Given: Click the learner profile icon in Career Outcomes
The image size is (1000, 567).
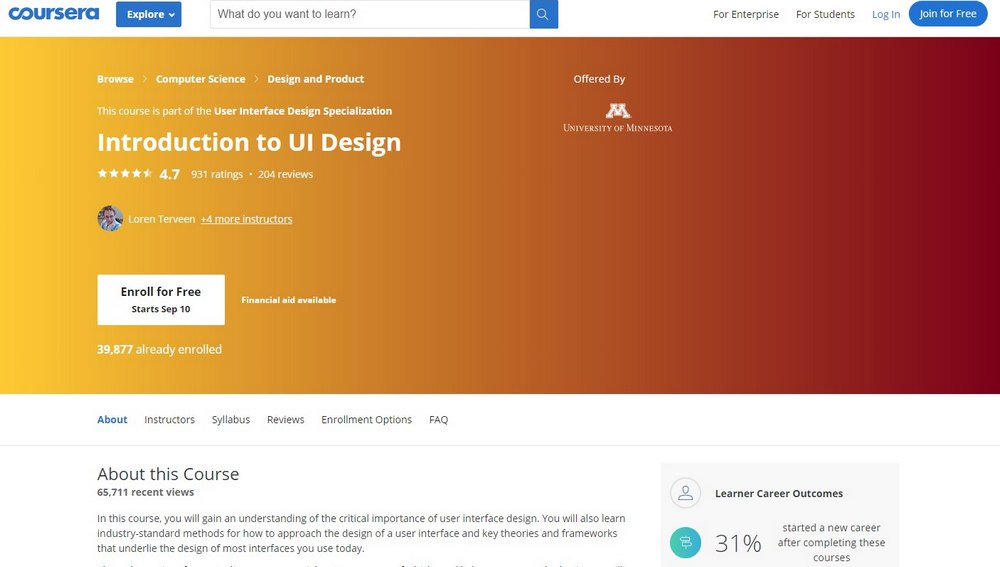Looking at the screenshot, I should pos(685,493).
